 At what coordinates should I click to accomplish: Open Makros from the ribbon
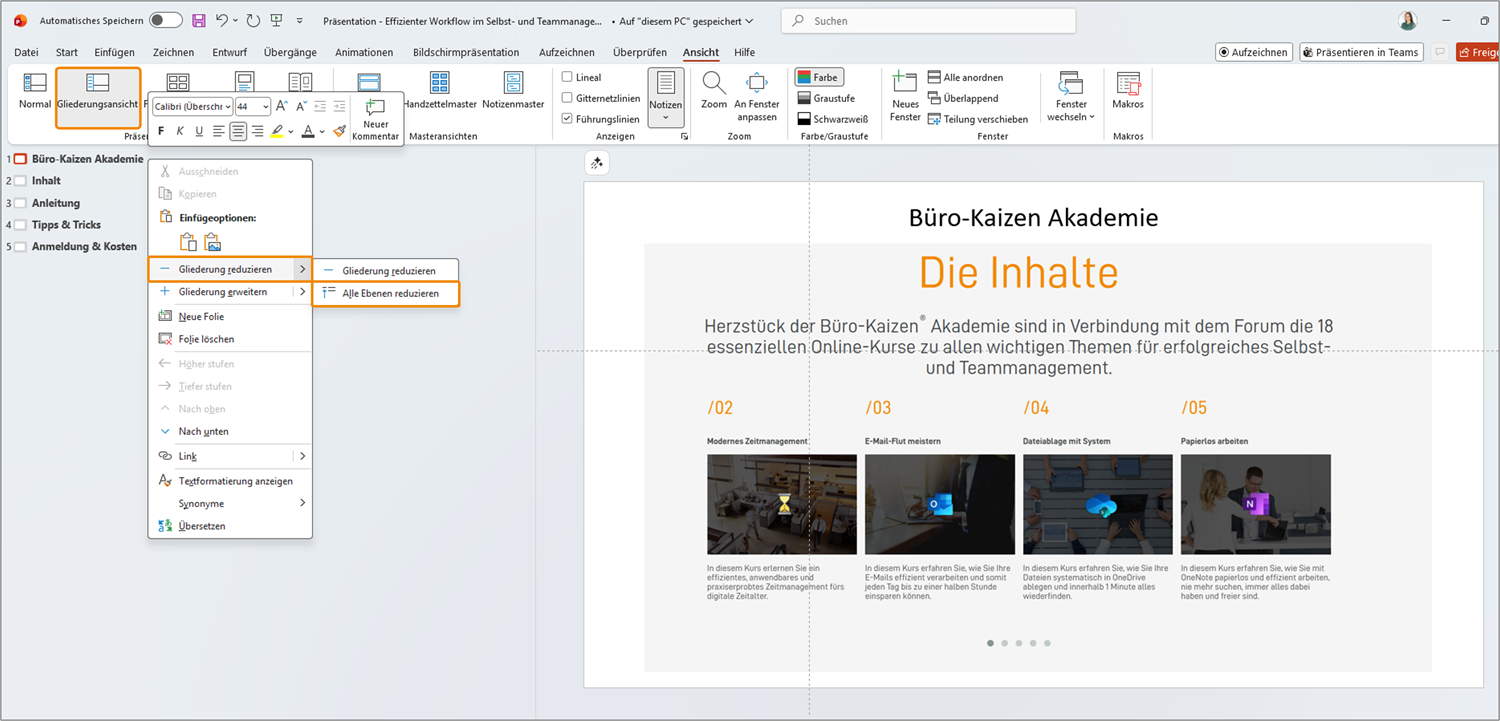pyautogui.click(x=1128, y=90)
